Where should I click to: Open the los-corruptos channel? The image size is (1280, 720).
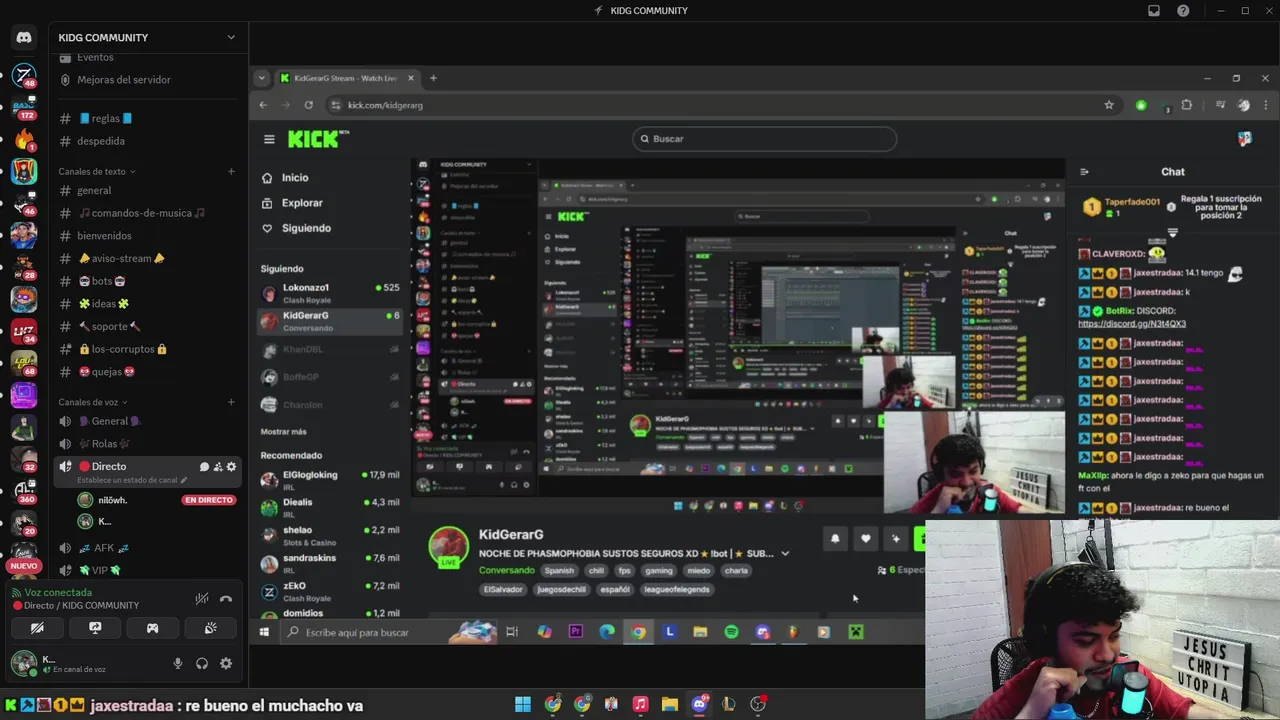pos(122,349)
